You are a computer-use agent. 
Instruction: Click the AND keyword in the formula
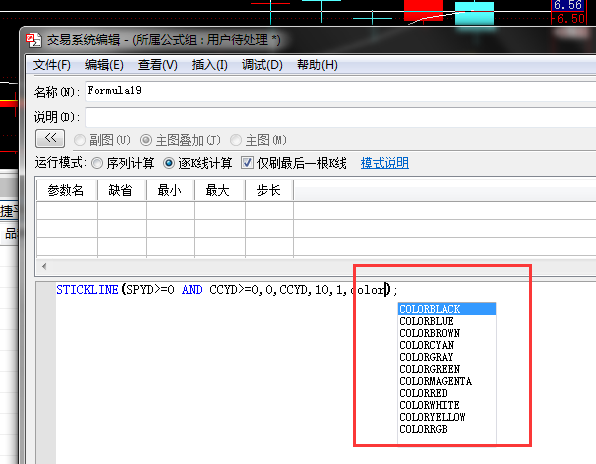click(192, 290)
